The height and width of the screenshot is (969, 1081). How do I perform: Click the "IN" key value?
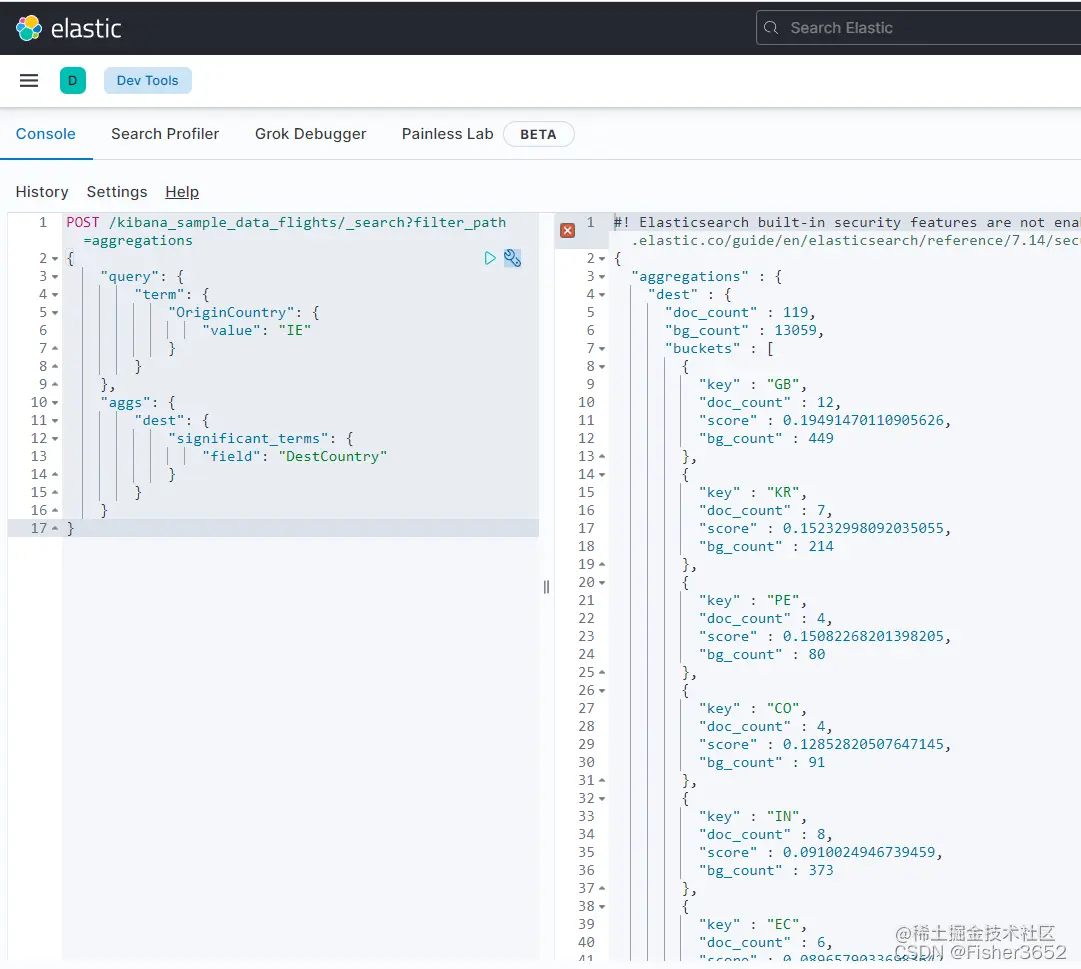point(782,817)
